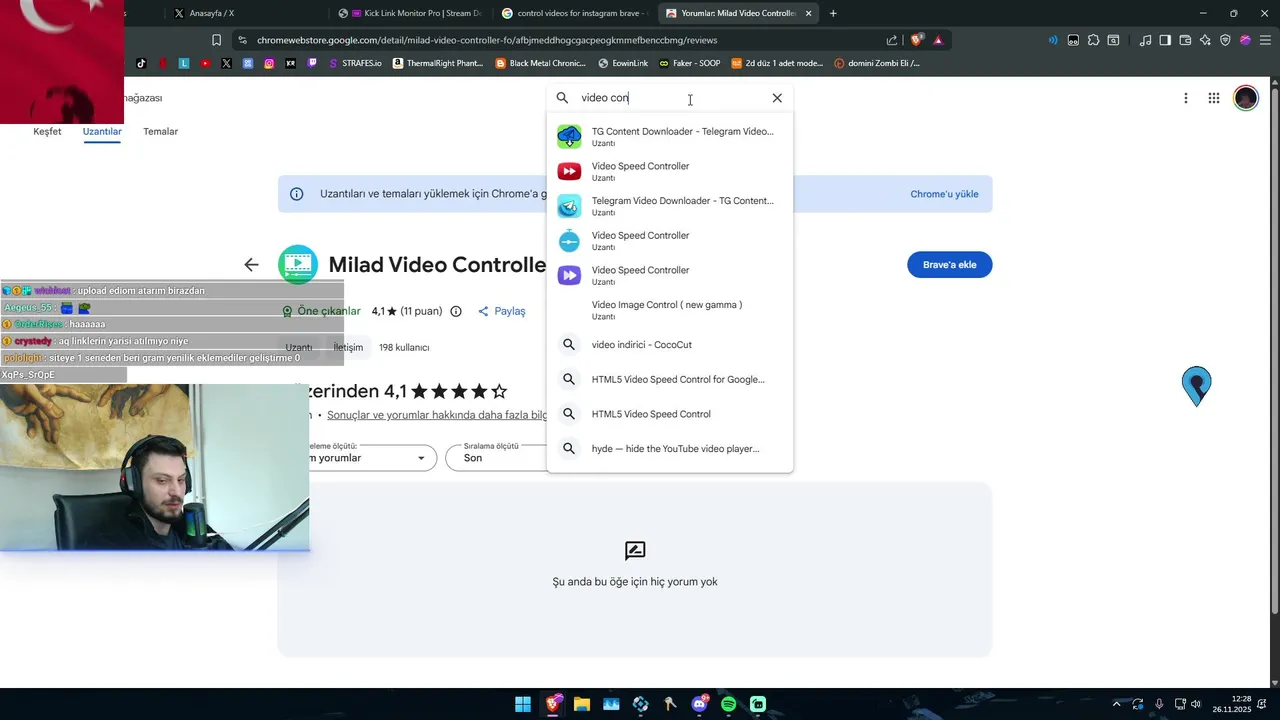This screenshot has height=720, width=1280.
Task: Search 'hyde — hide the YouTube video player'
Action: [670, 449]
